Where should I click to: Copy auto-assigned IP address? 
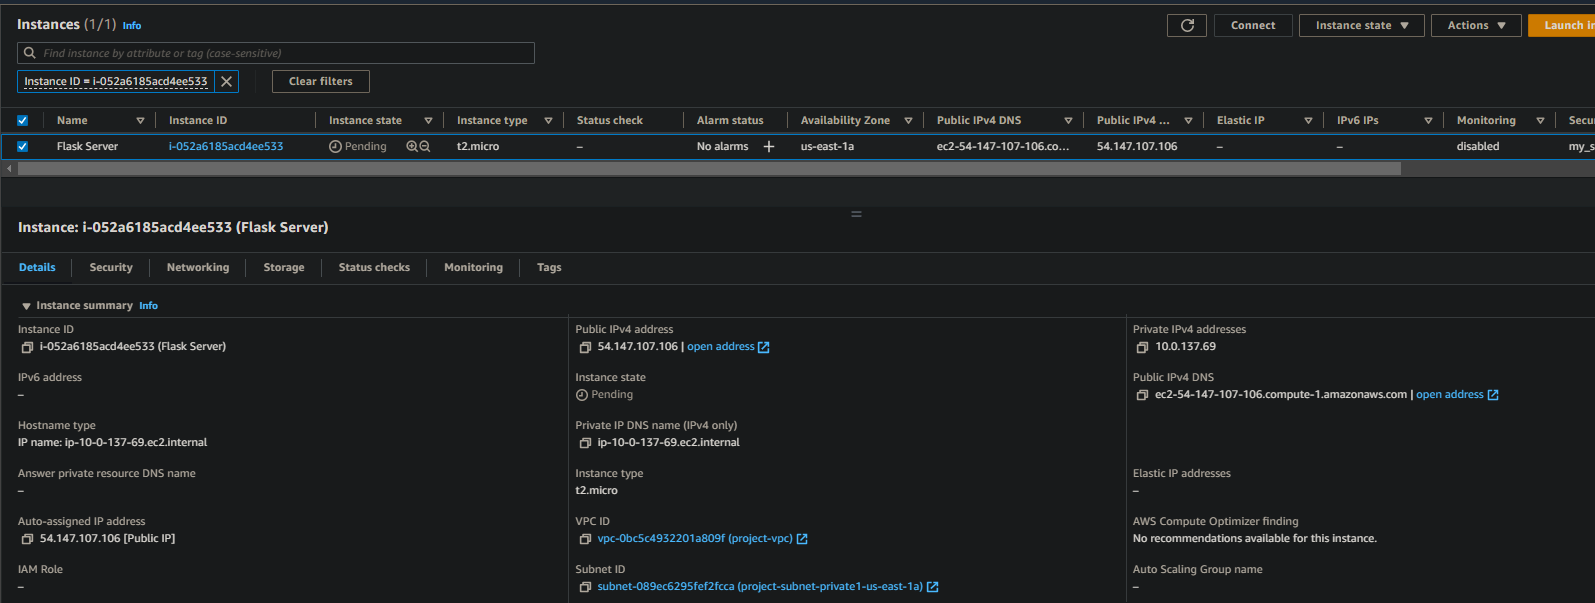pos(28,540)
